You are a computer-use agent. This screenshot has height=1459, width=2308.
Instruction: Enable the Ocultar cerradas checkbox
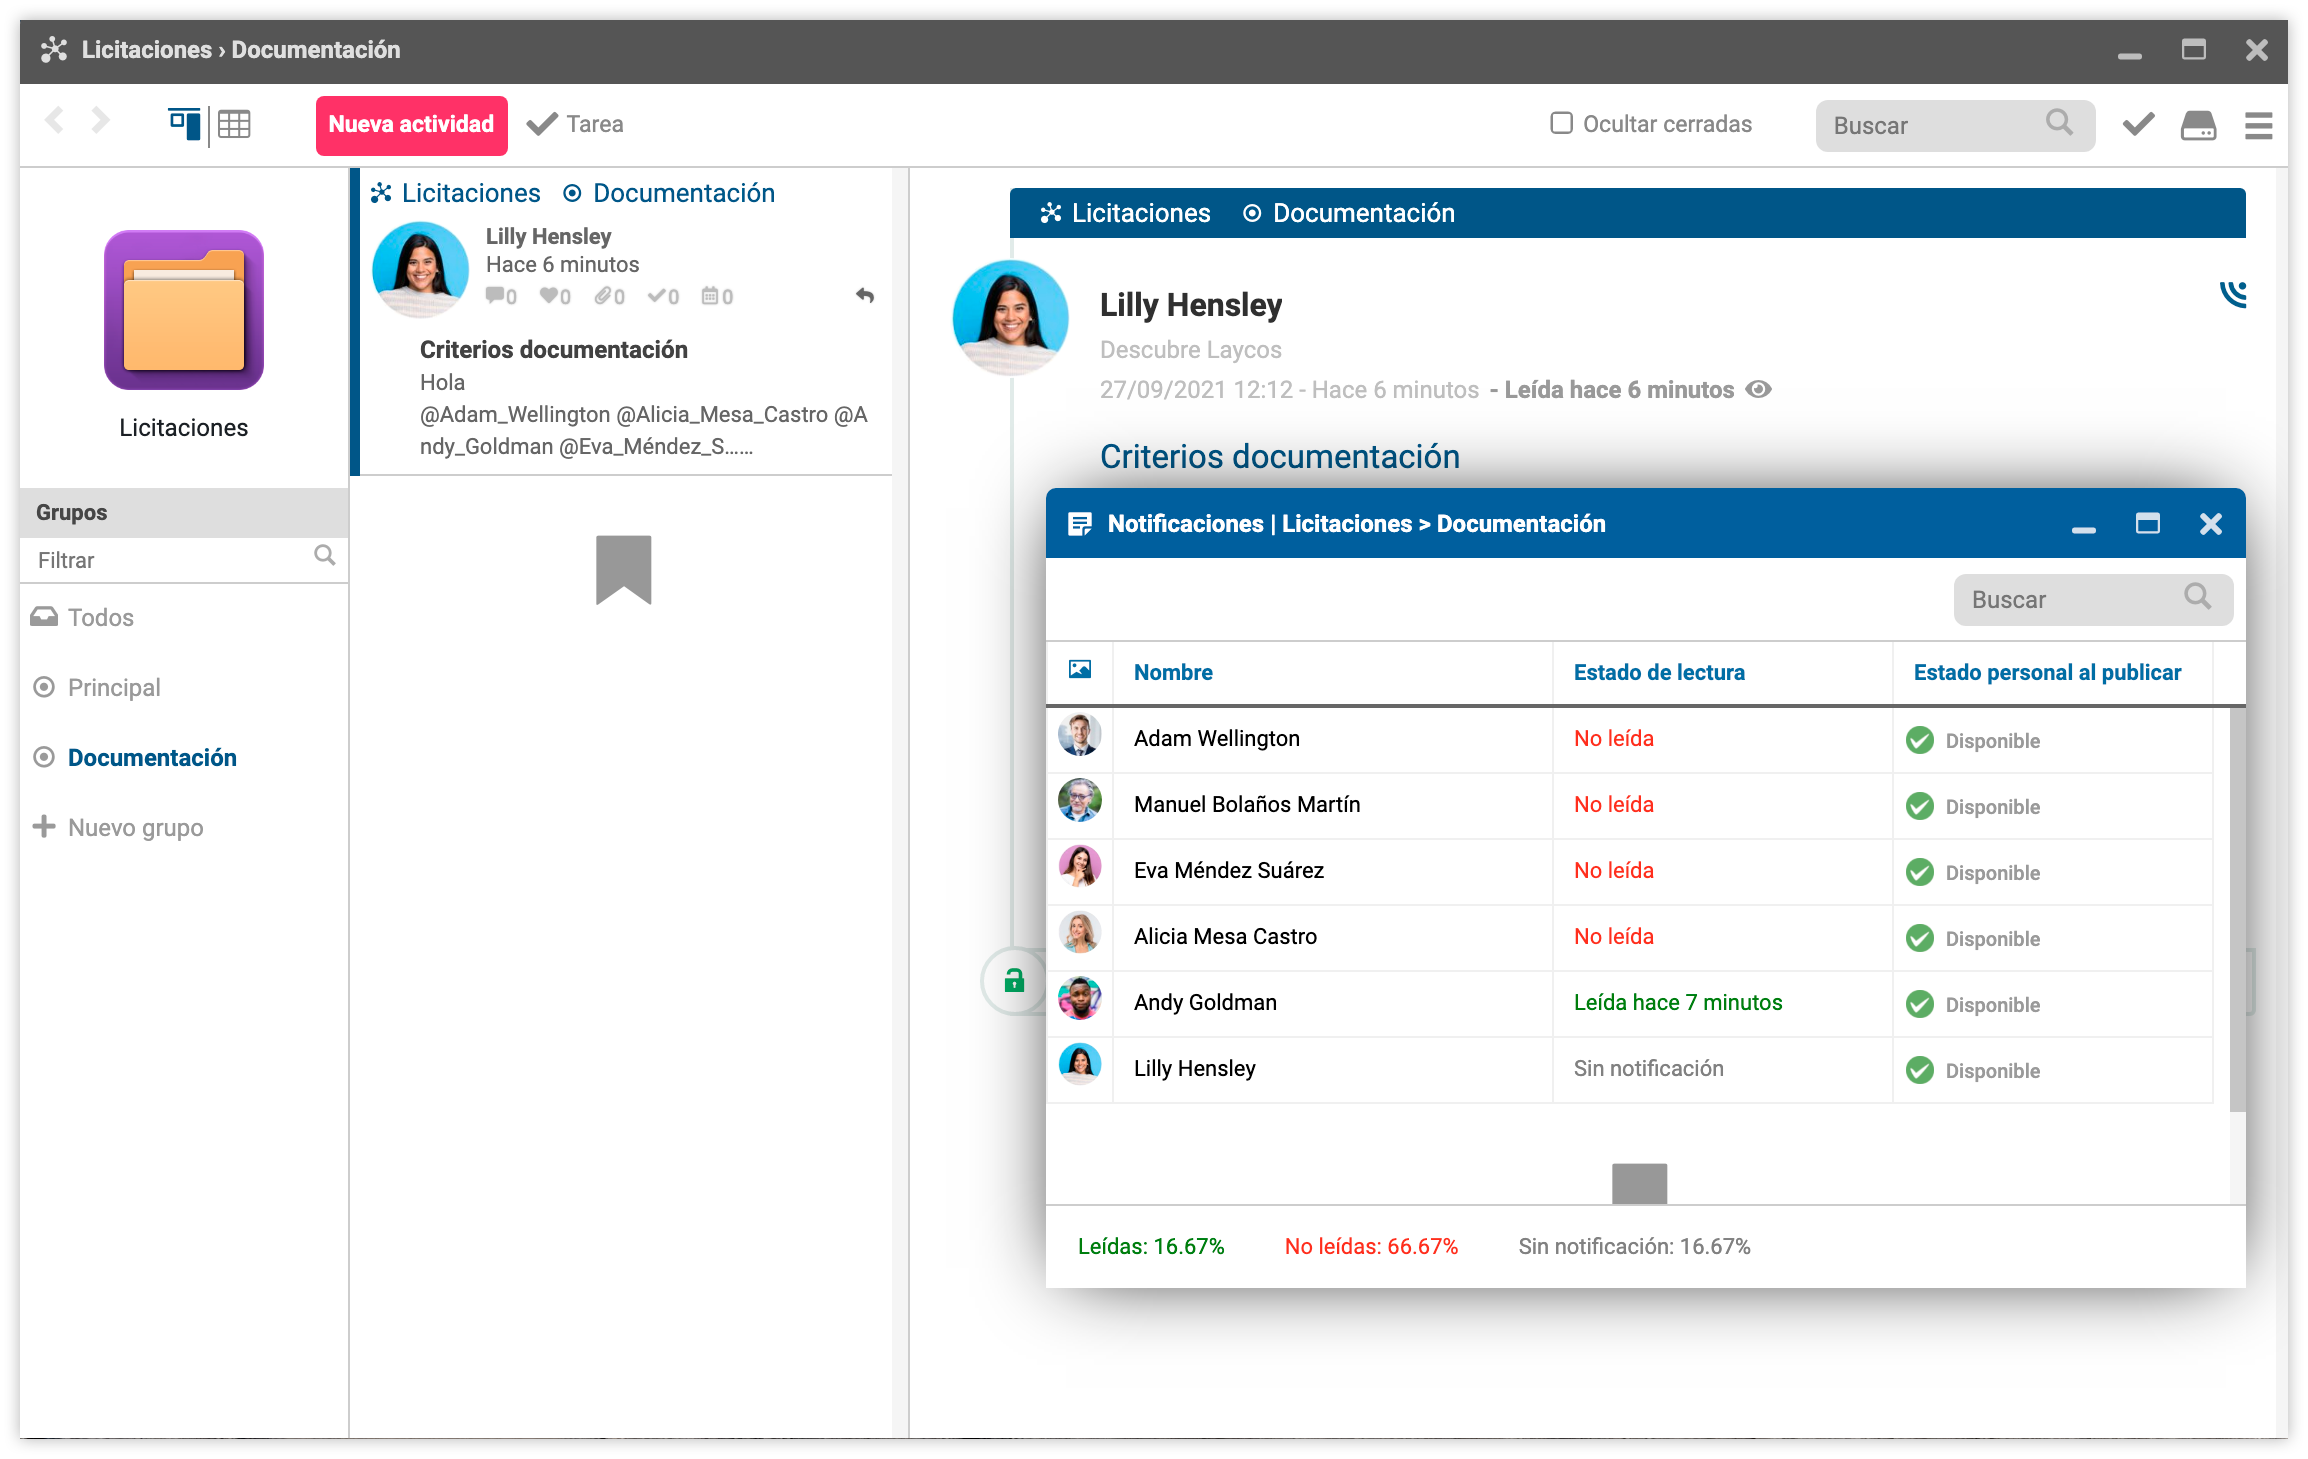[1561, 123]
